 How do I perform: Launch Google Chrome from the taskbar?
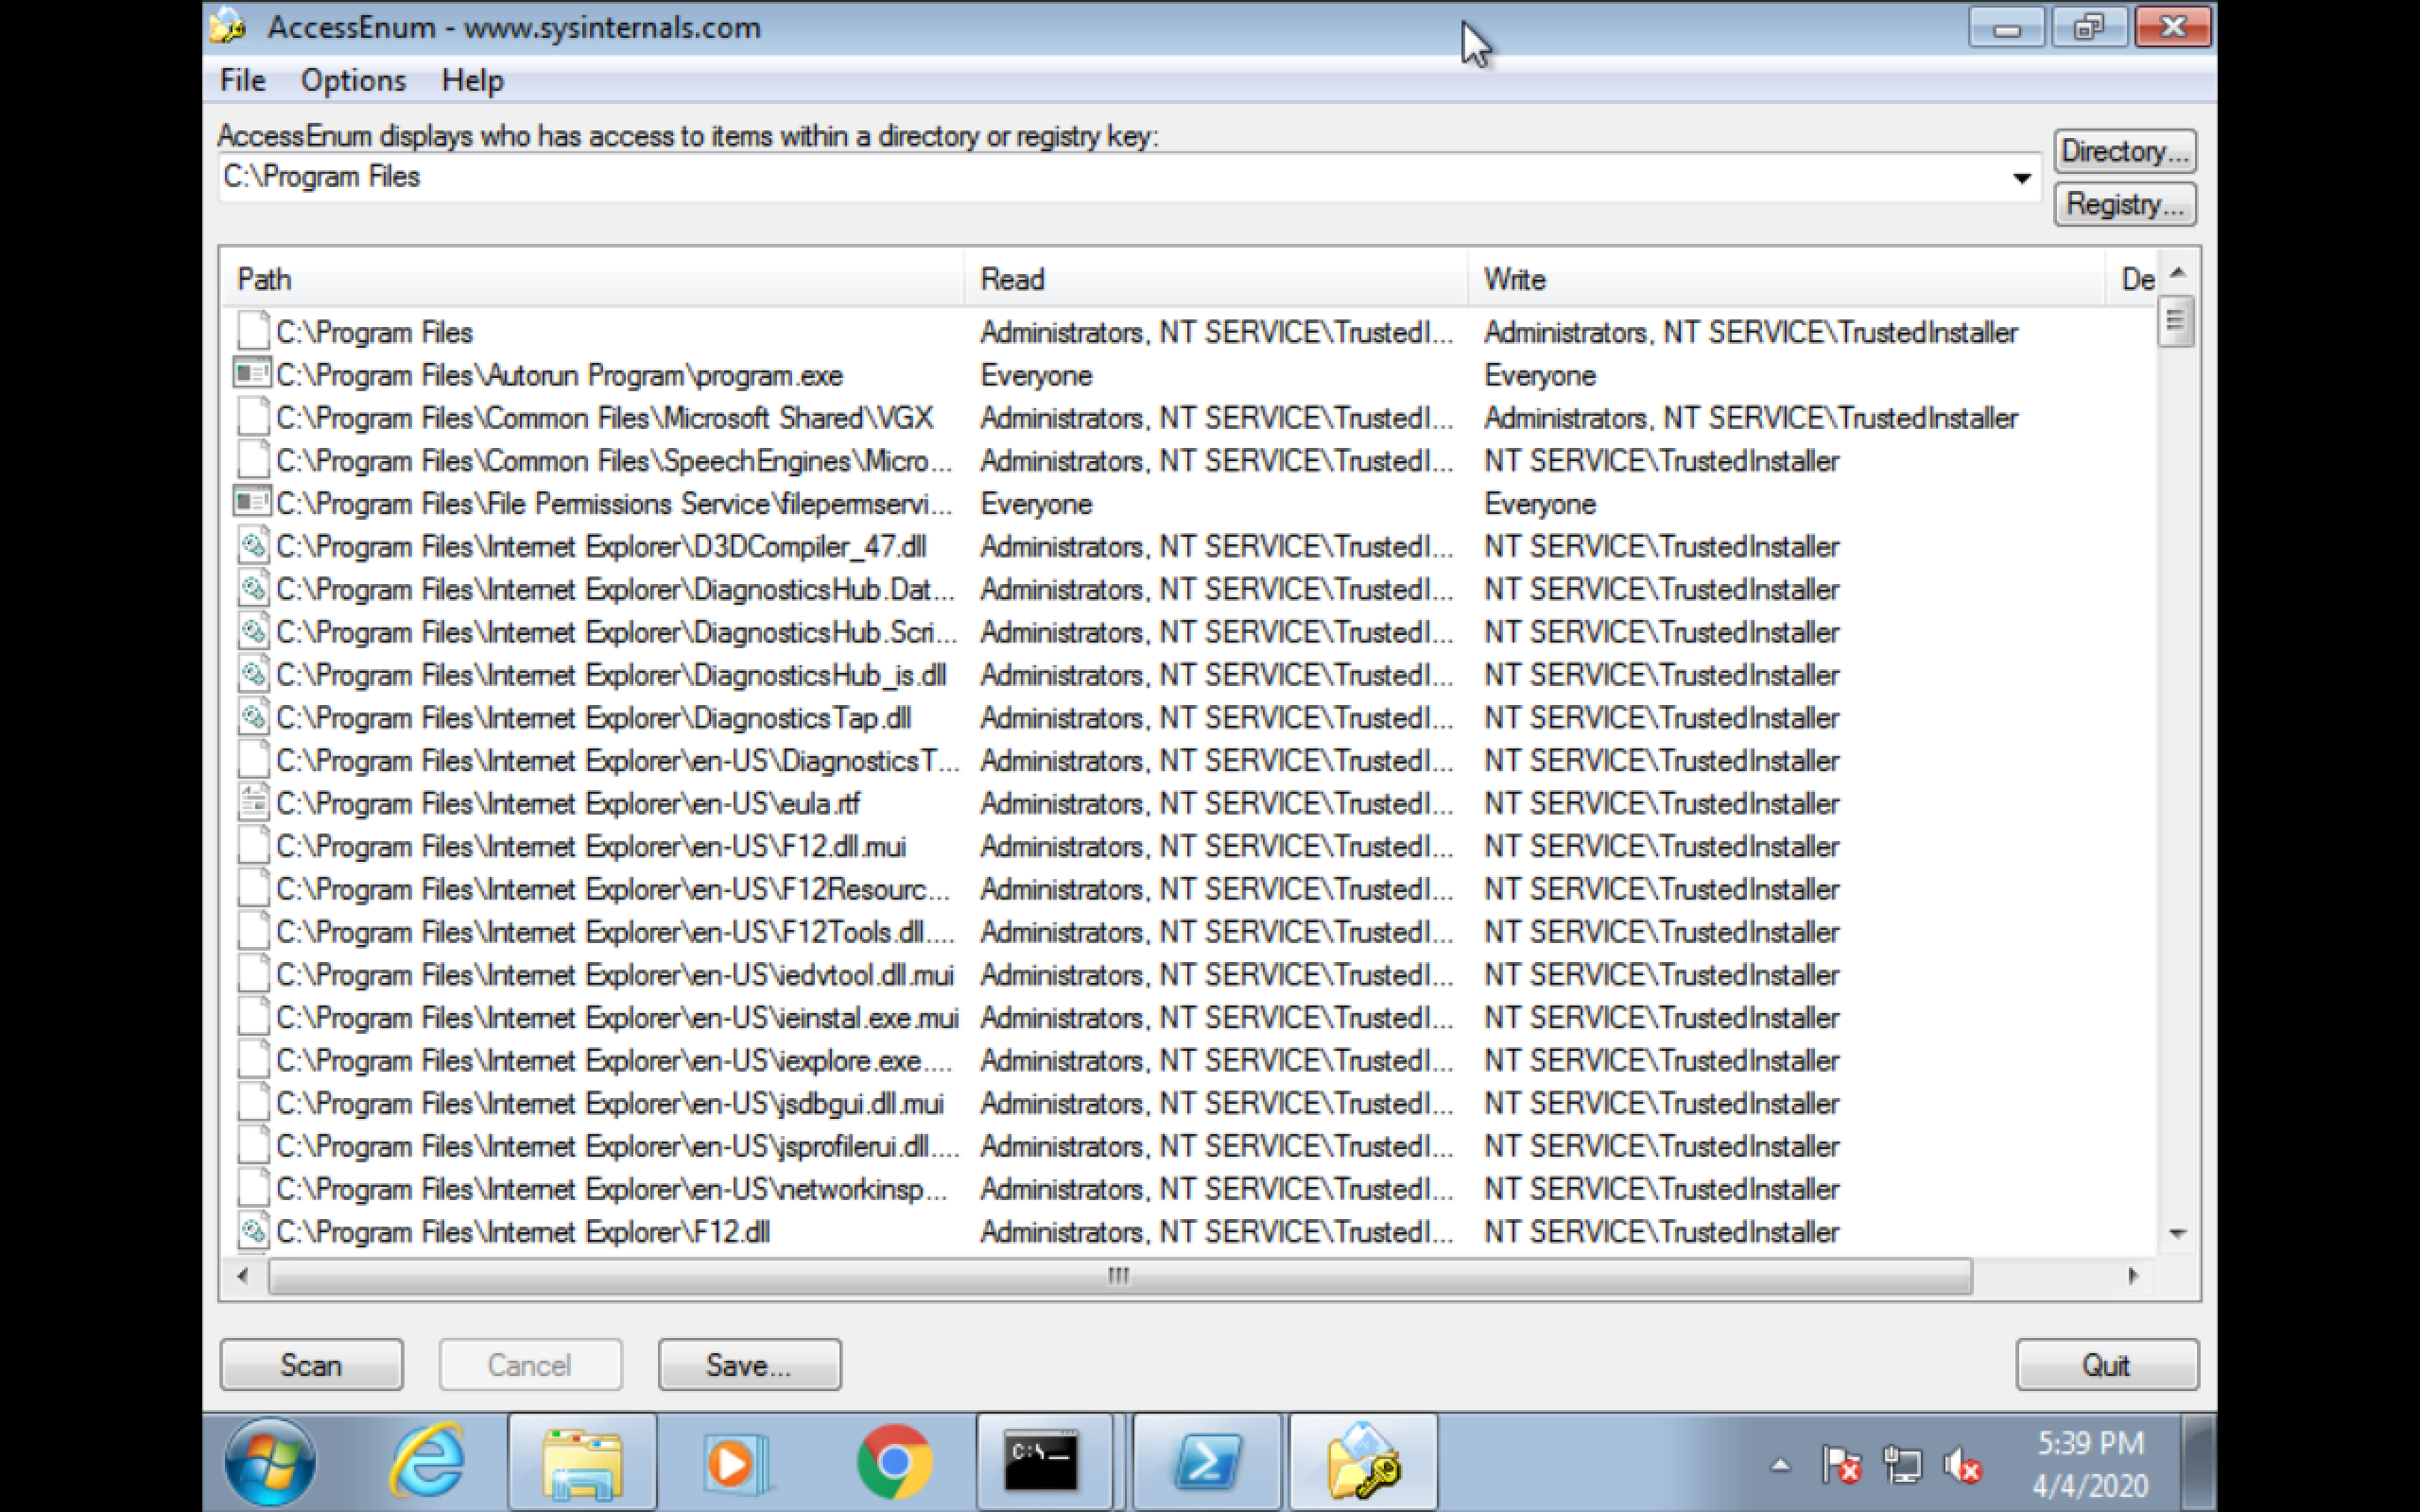click(894, 1462)
